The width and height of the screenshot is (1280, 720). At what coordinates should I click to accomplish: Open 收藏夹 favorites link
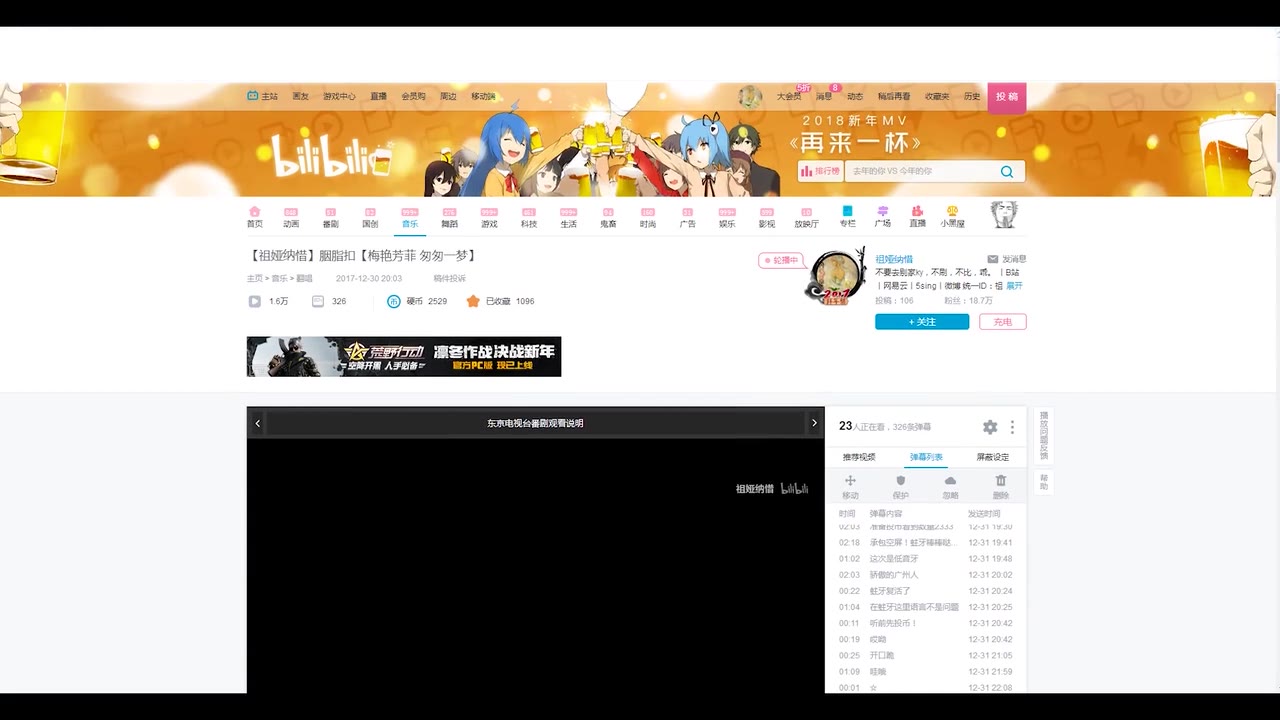(x=937, y=96)
